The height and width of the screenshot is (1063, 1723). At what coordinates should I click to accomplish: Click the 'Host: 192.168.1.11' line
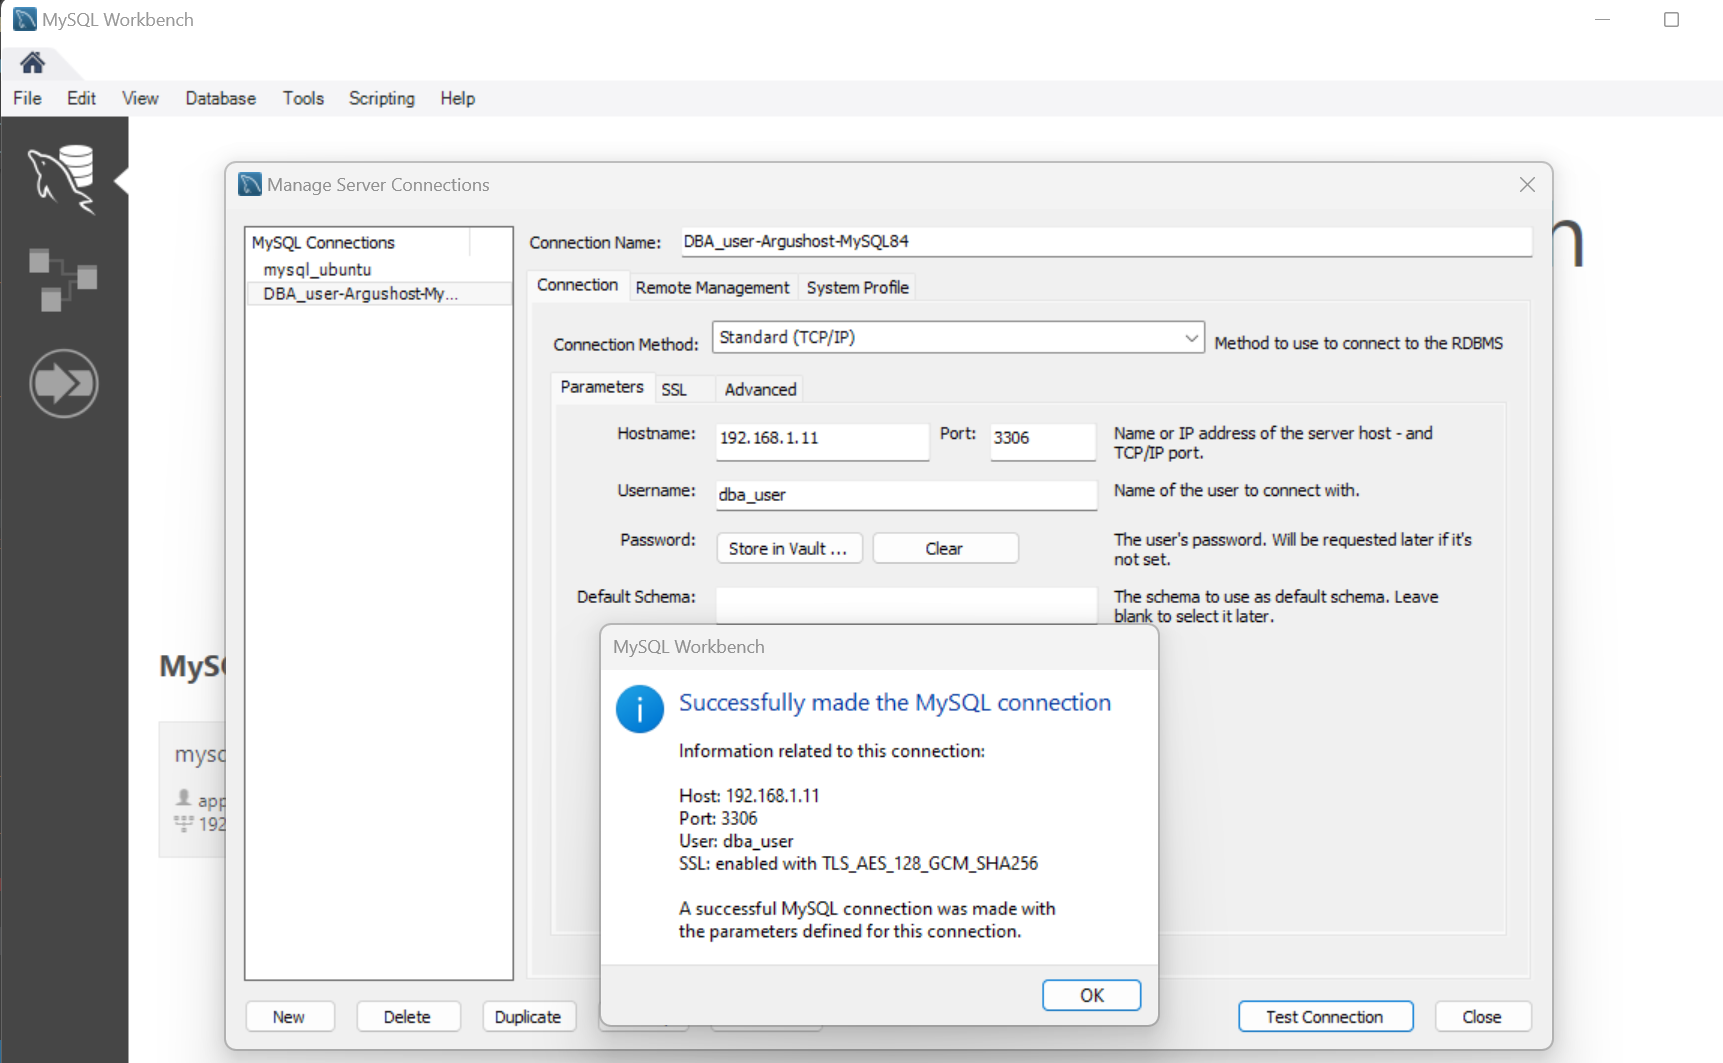click(749, 796)
